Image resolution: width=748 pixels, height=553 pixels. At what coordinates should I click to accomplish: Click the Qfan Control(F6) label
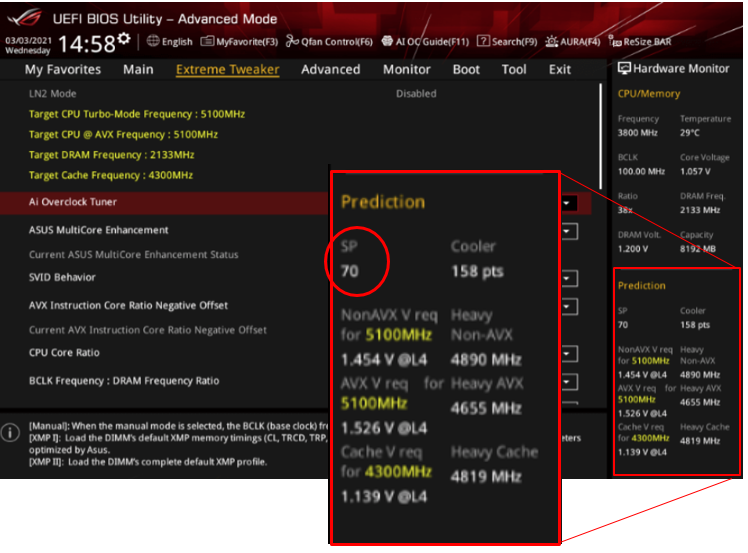[x=337, y=42]
